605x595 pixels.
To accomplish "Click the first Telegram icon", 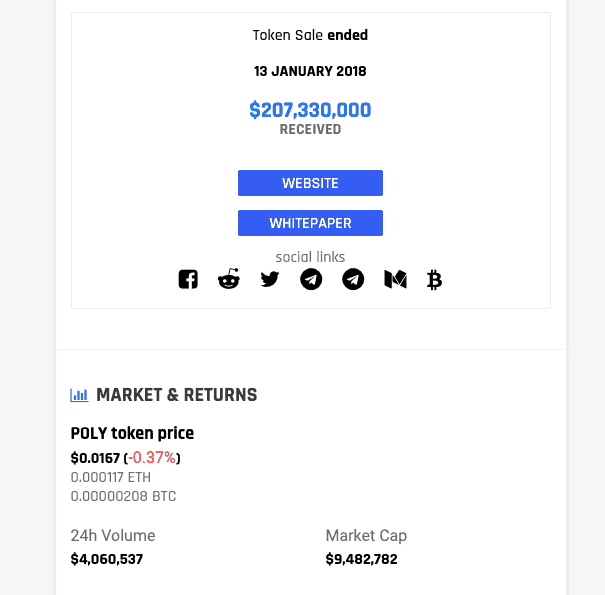I will point(311,280).
